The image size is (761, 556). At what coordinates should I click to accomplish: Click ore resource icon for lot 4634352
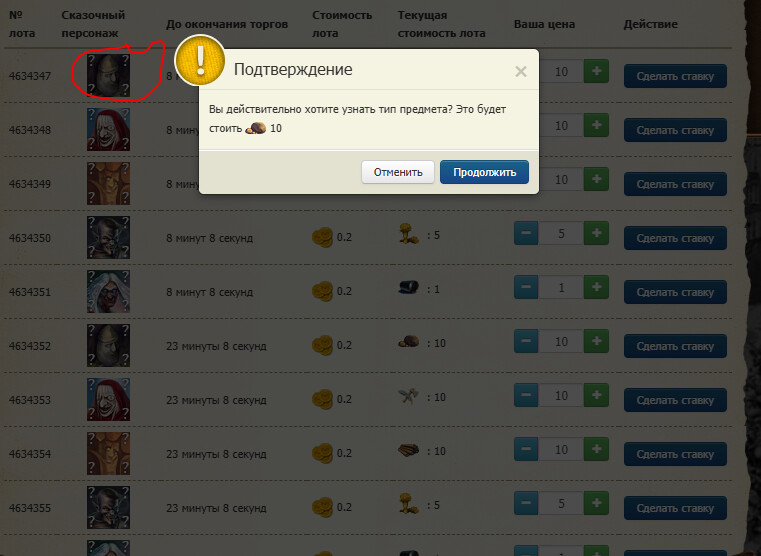[409, 342]
